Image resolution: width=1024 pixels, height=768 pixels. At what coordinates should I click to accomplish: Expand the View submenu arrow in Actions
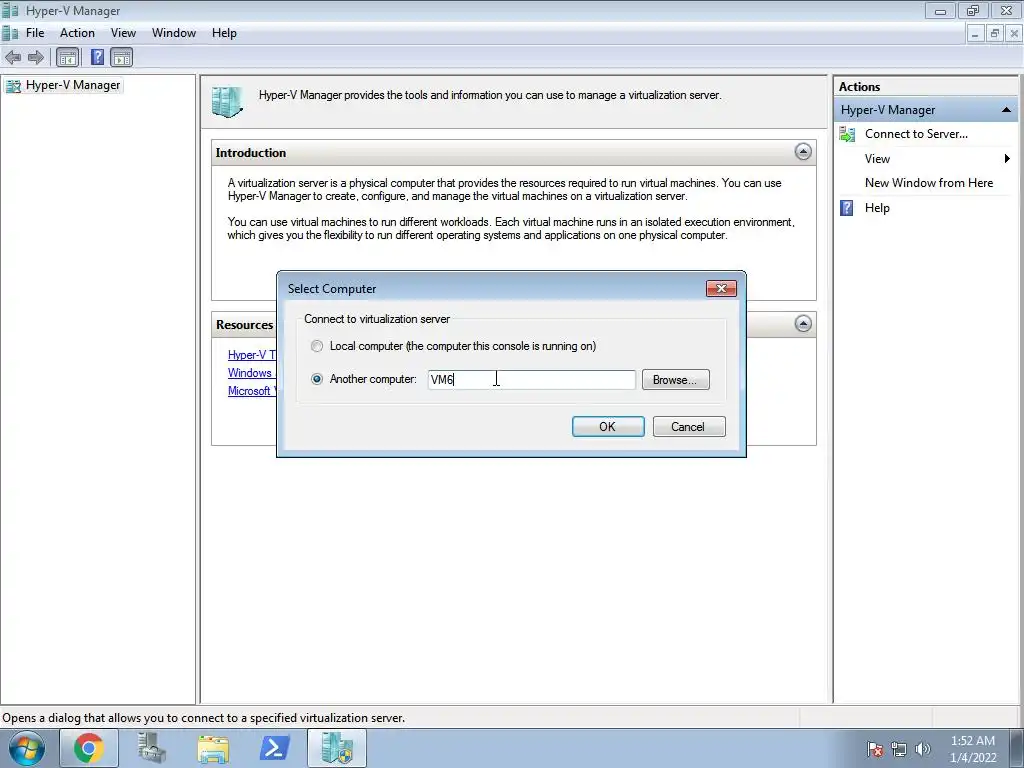pyautogui.click(x=1007, y=159)
